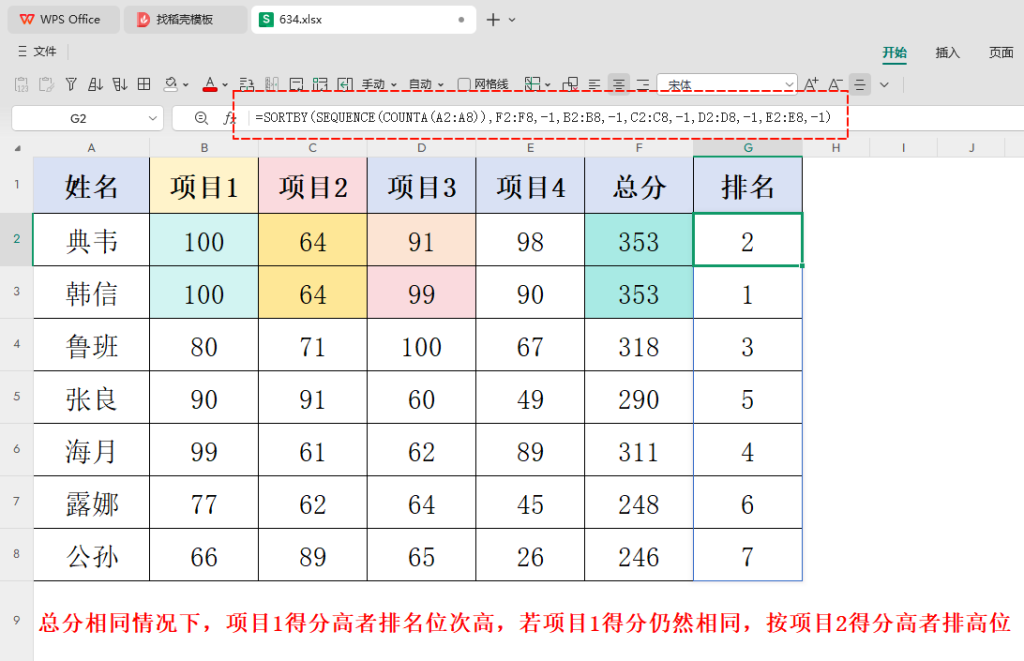This screenshot has height=661, width=1024.
Task: Open the Name Box dropdown arrow
Action: pos(153,118)
